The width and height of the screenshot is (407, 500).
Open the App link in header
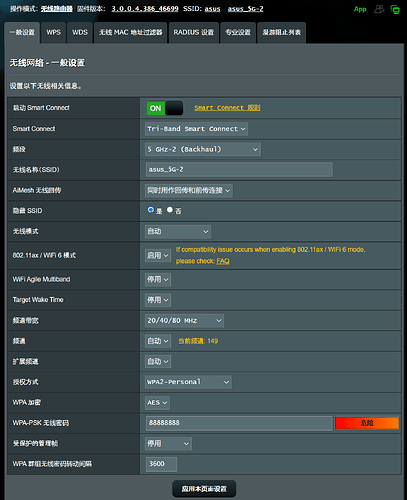click(360, 9)
